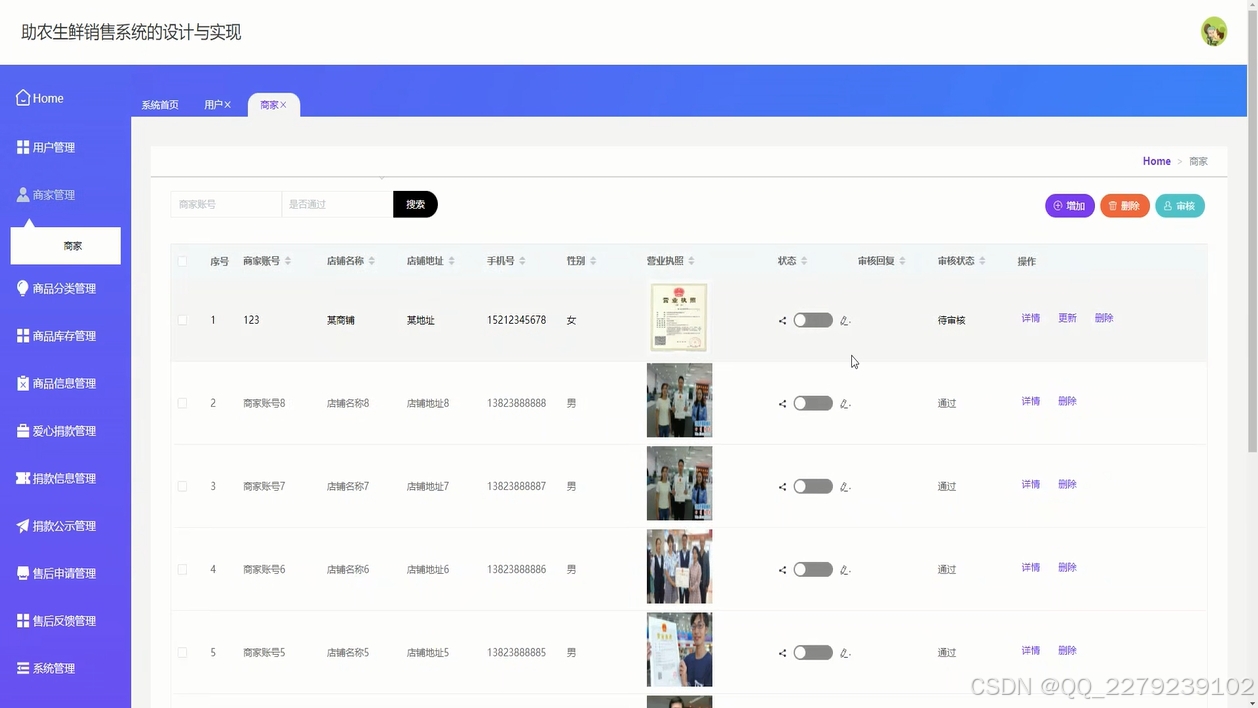Open 详情 for account 123
This screenshot has width=1258, height=708.
pos(1031,318)
